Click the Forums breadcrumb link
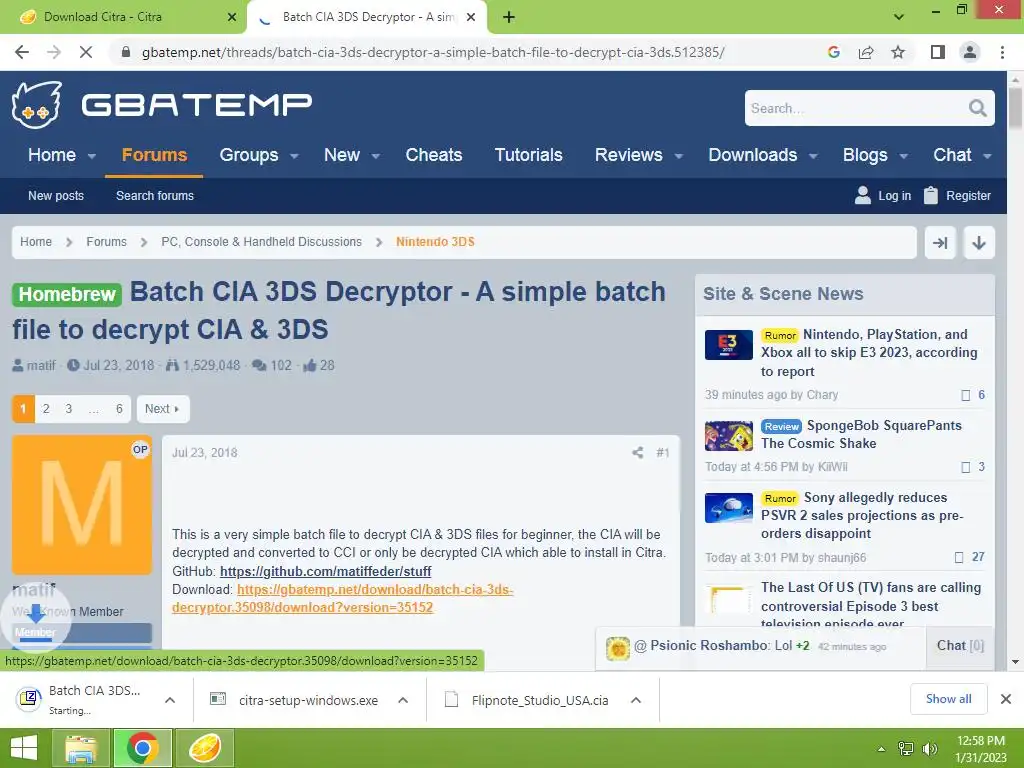This screenshot has width=1024, height=768. (x=106, y=242)
